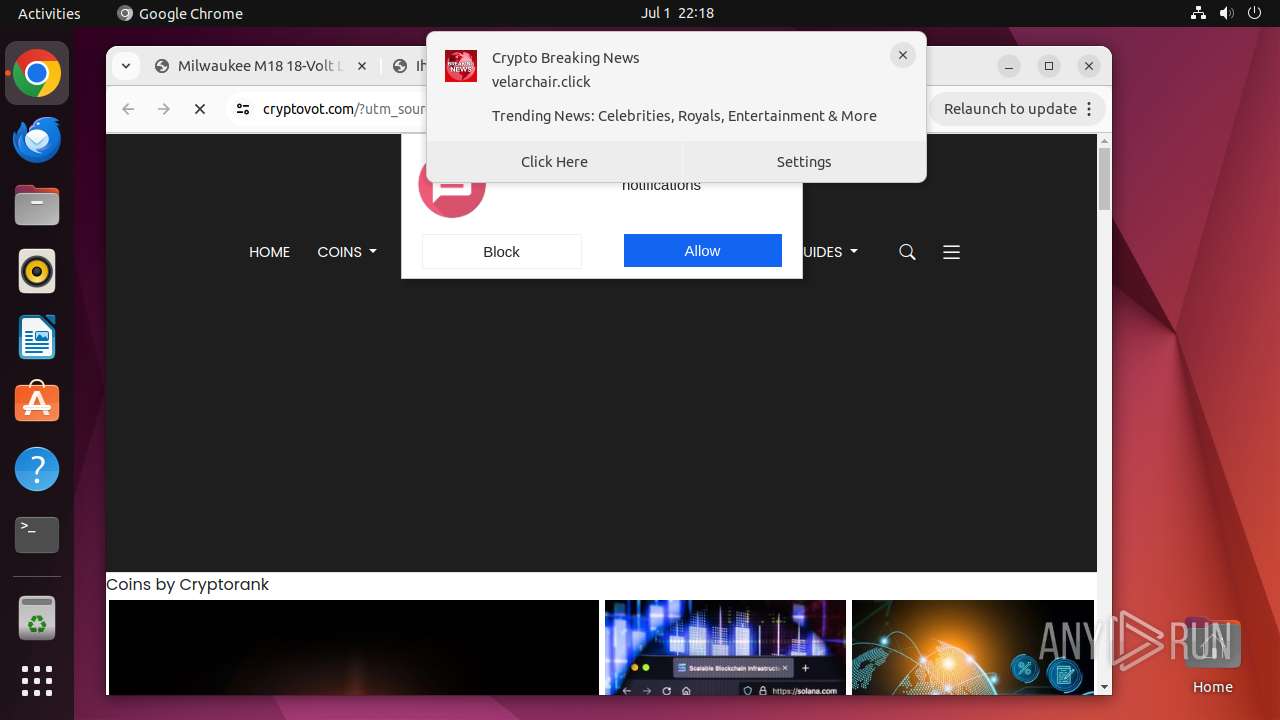The image size is (1280, 720).
Task: Open Settings from the notification
Action: coord(804,161)
